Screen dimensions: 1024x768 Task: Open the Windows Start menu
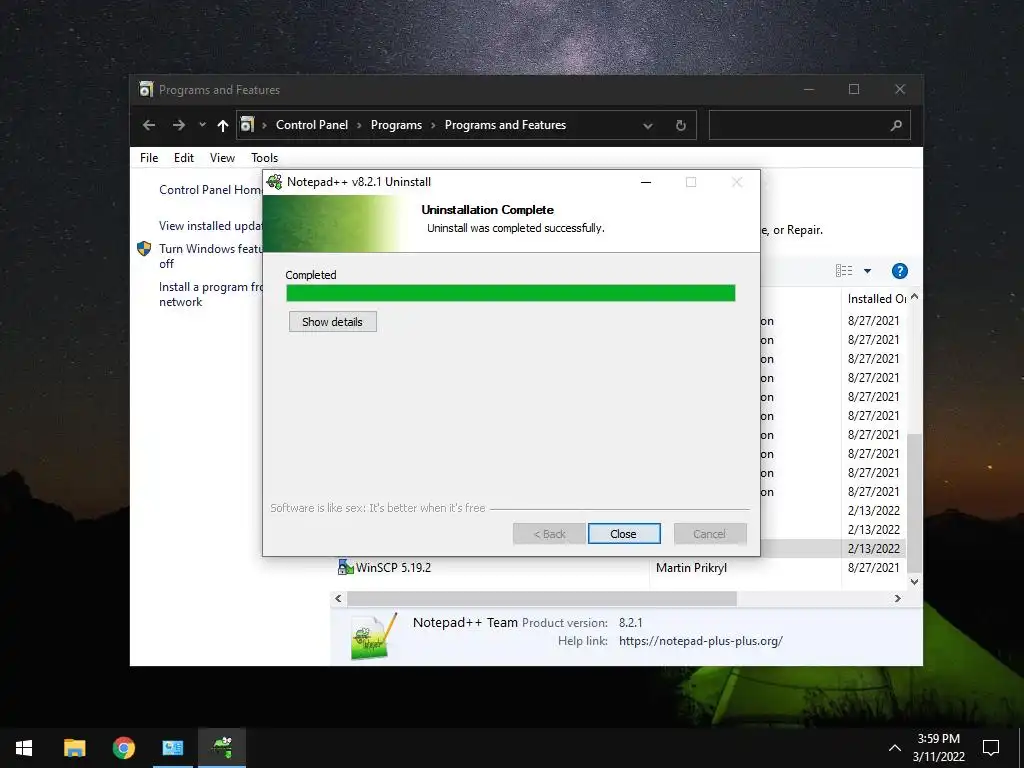click(24, 748)
